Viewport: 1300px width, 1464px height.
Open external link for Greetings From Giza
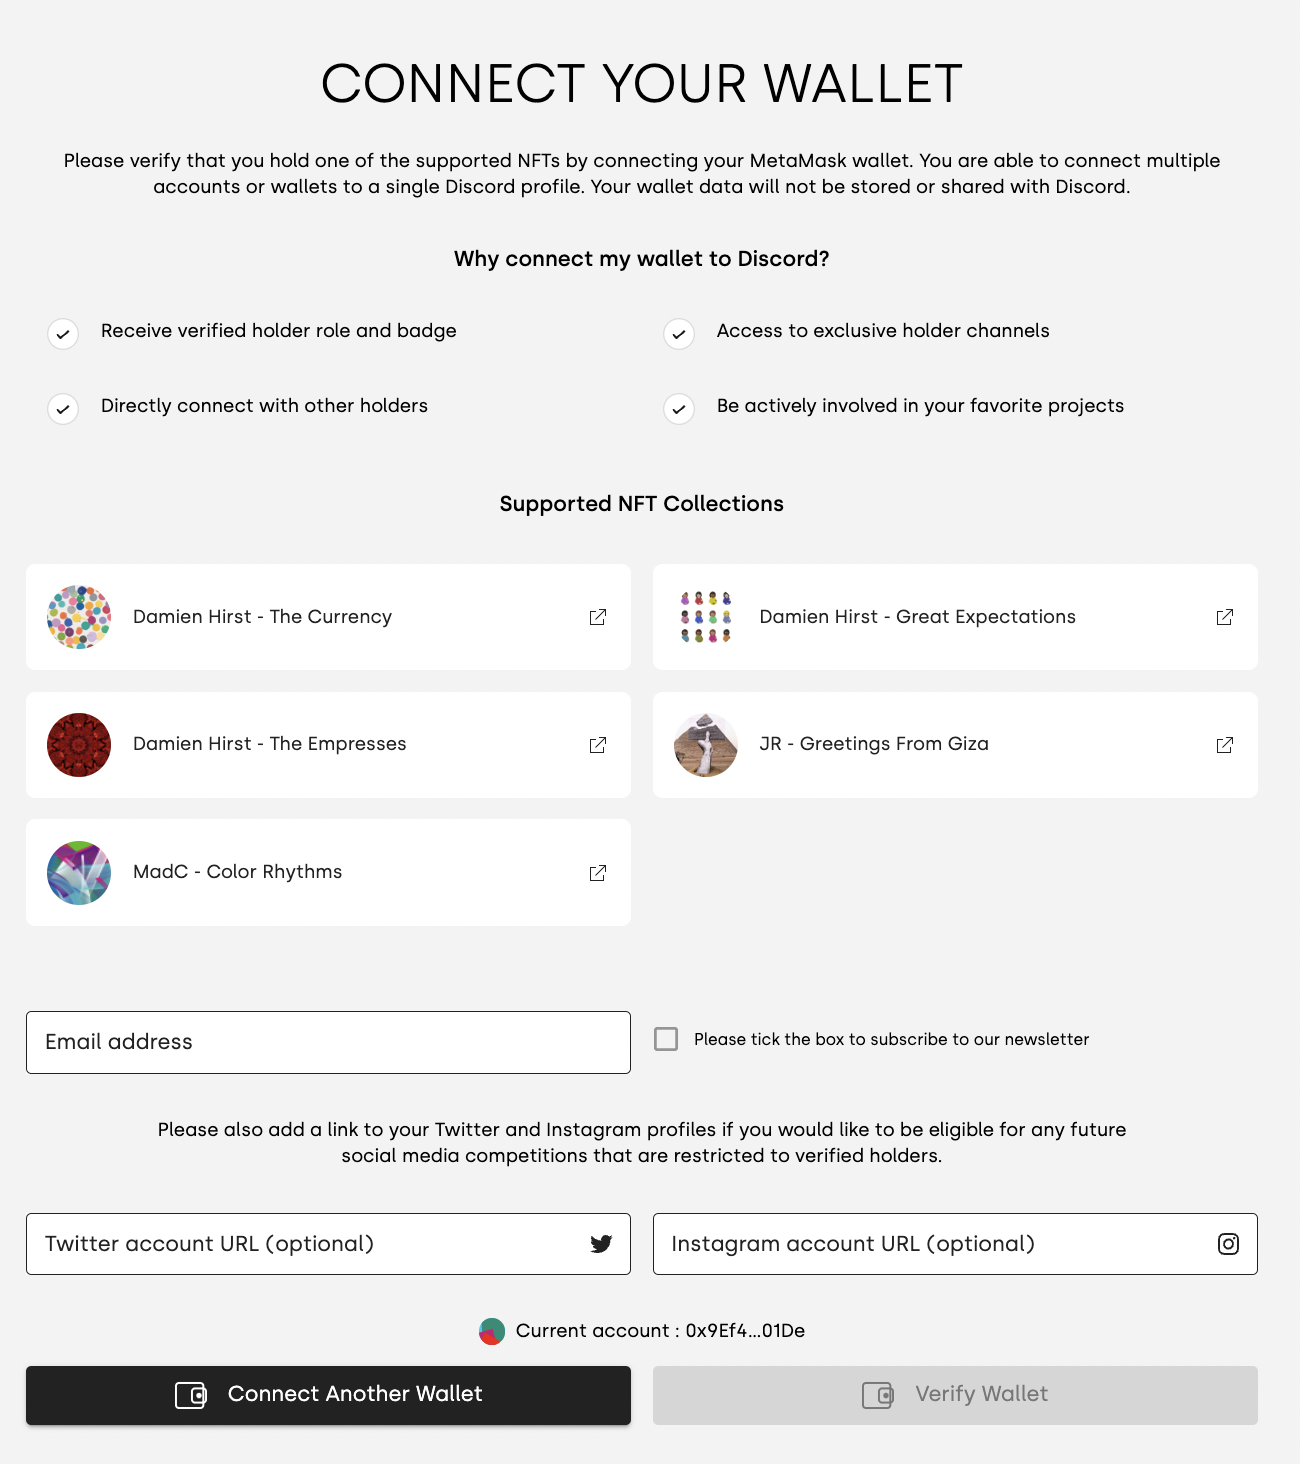point(1224,745)
